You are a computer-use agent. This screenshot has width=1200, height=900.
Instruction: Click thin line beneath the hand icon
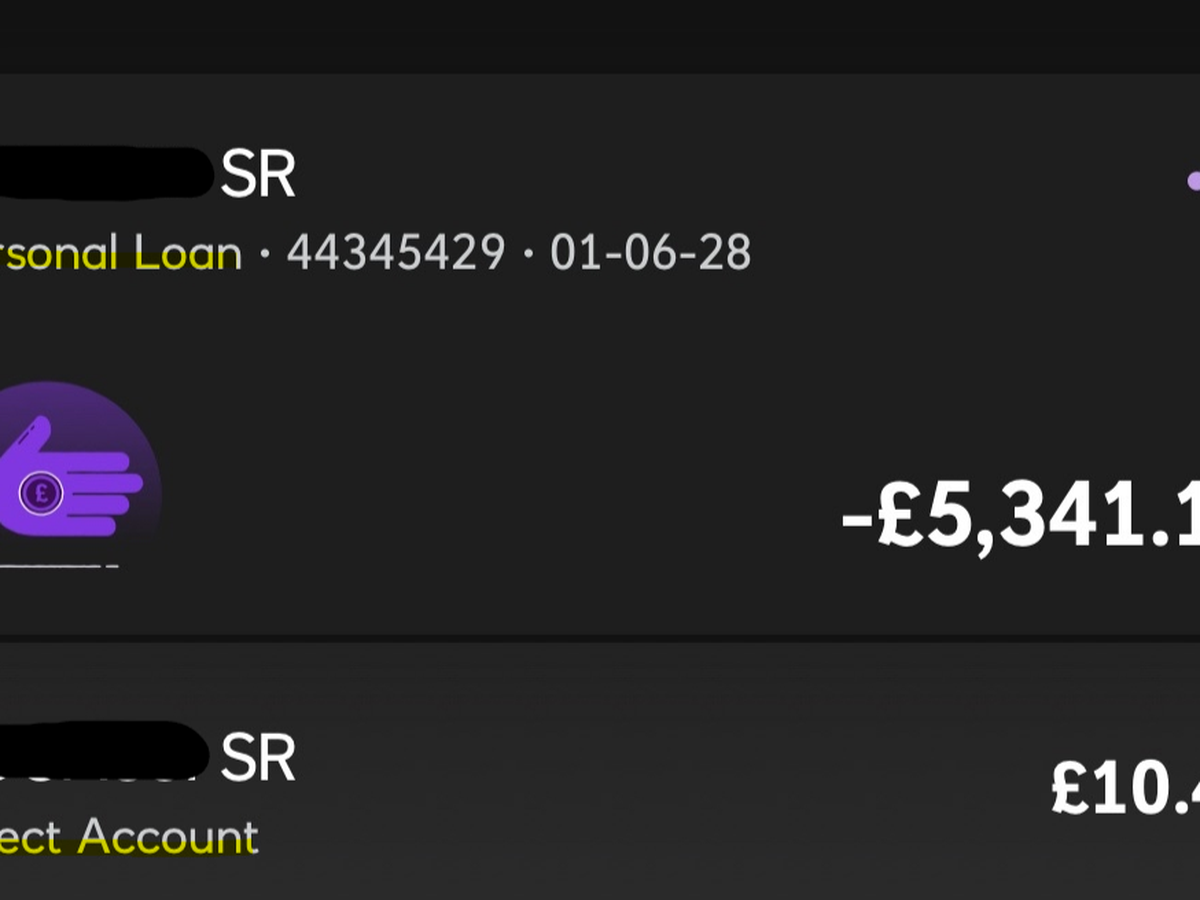click(60, 566)
